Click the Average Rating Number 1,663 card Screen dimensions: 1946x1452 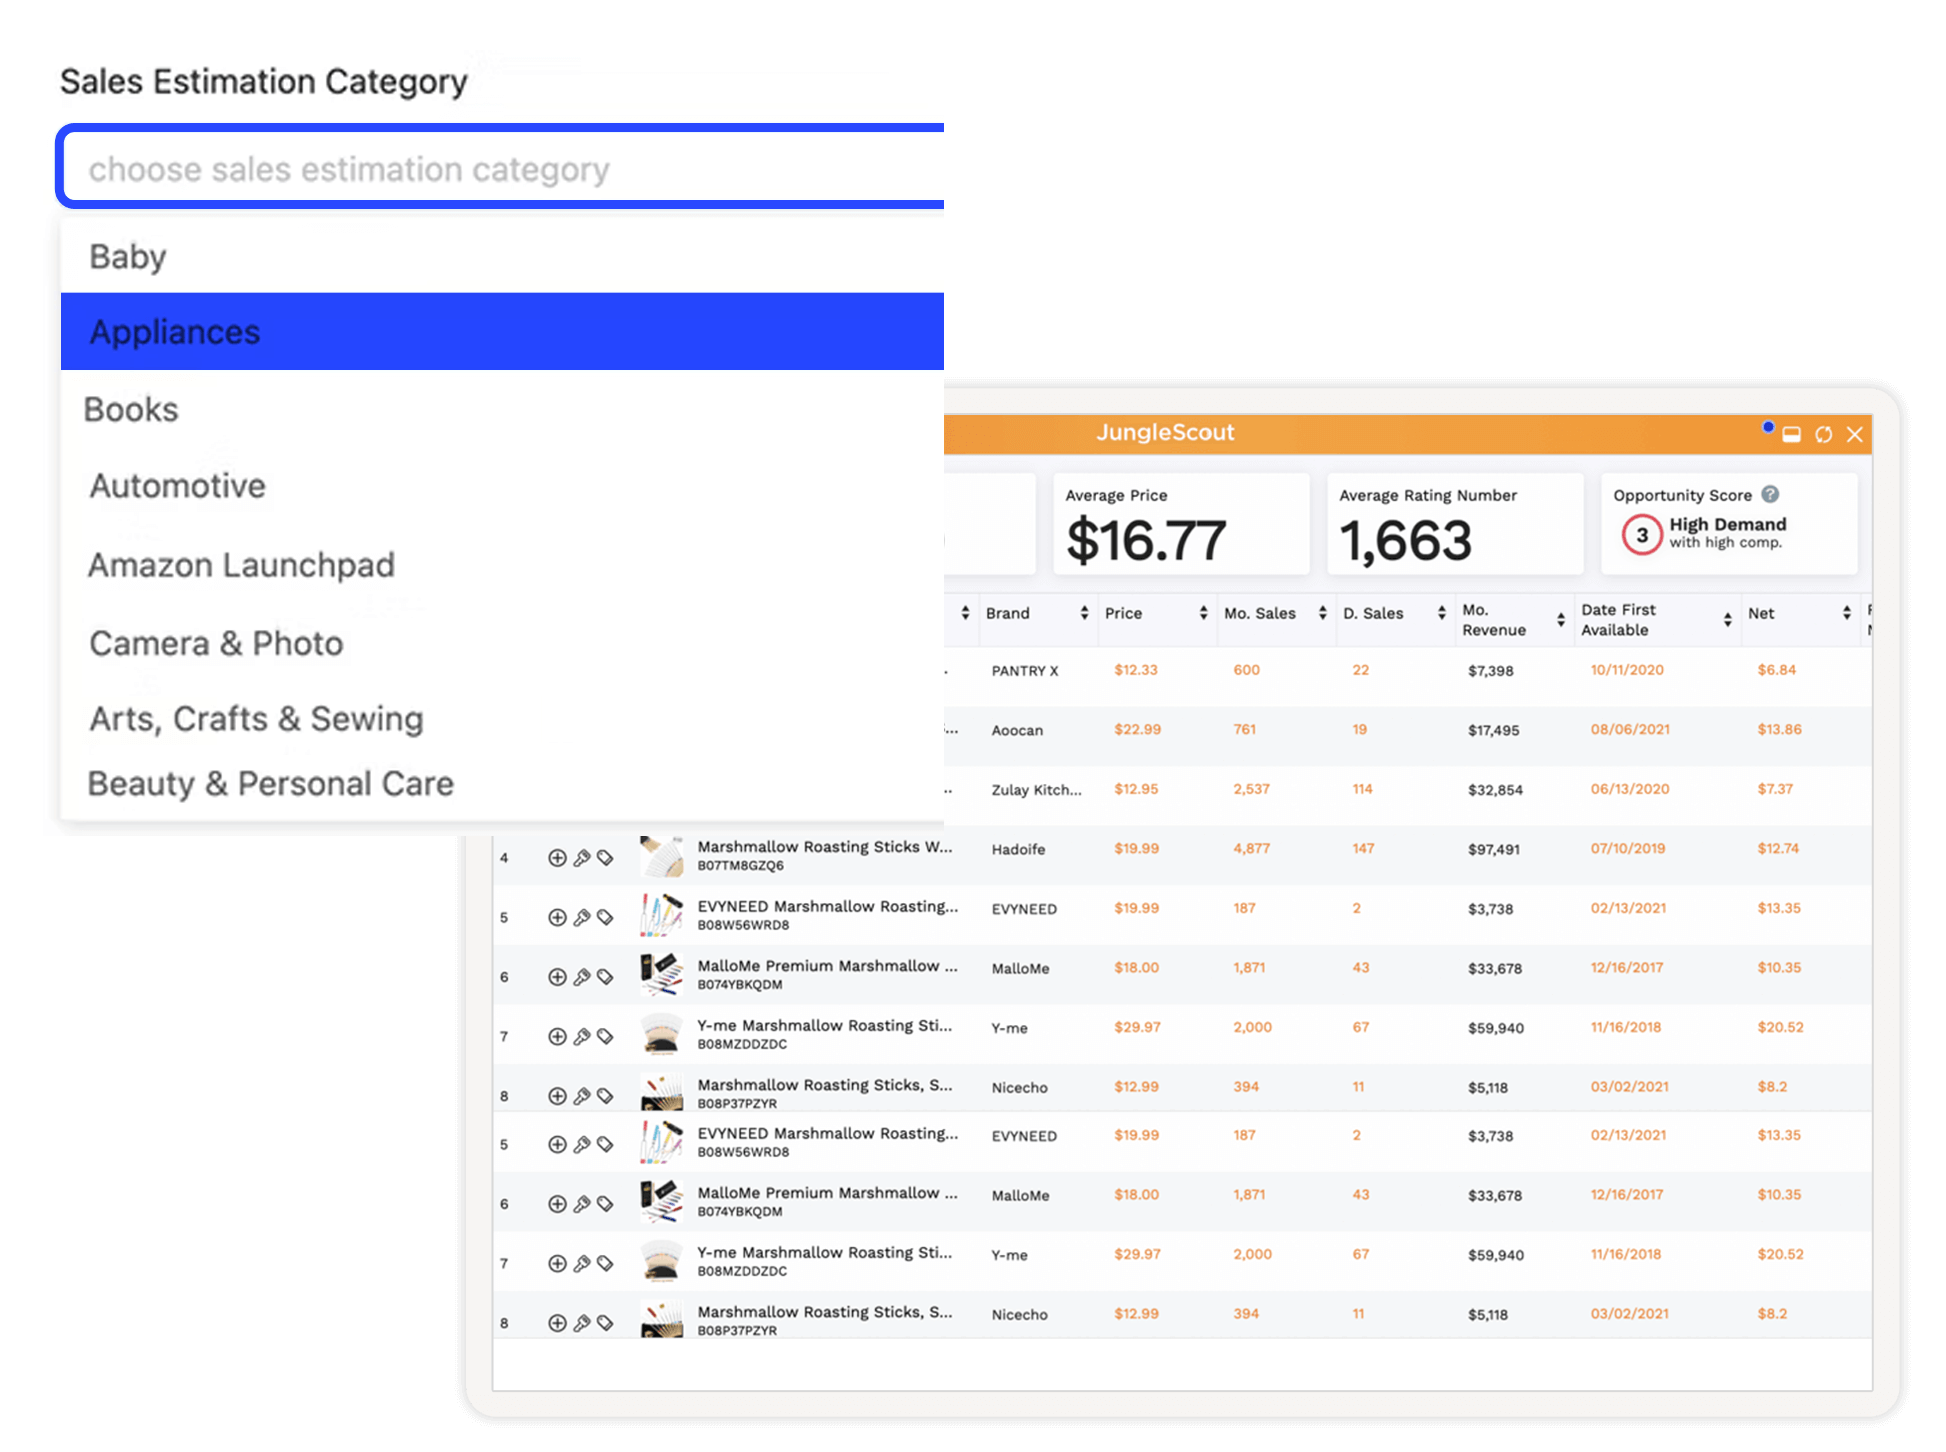click(1455, 524)
